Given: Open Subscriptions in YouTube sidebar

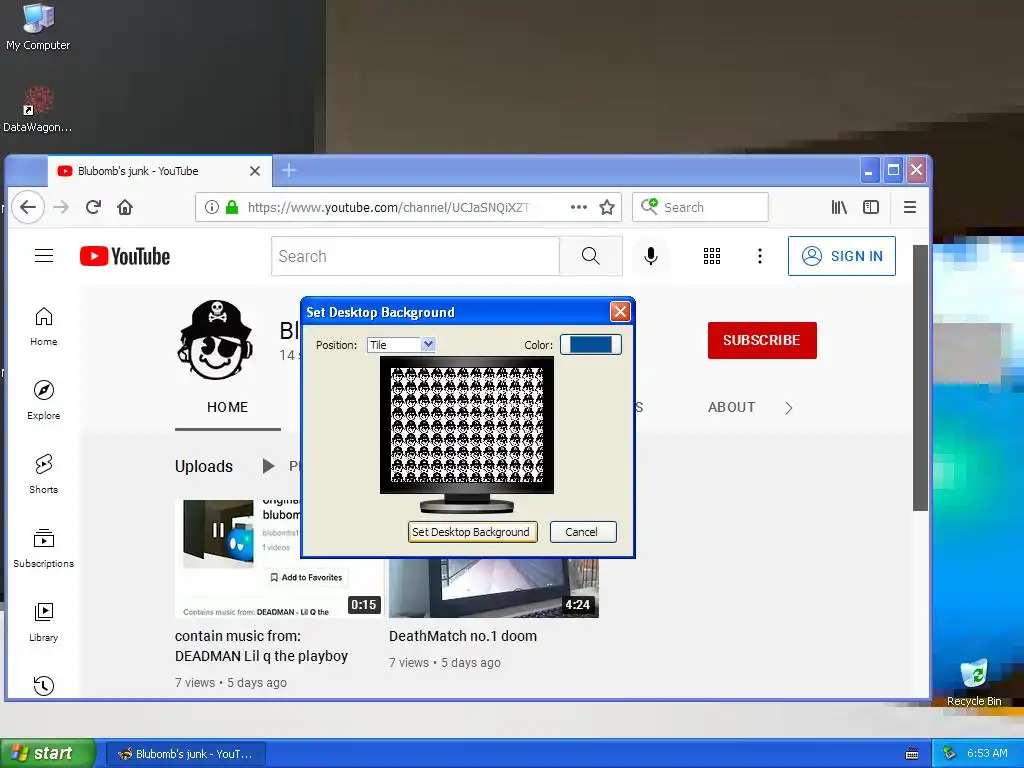Looking at the screenshot, I should [x=44, y=547].
